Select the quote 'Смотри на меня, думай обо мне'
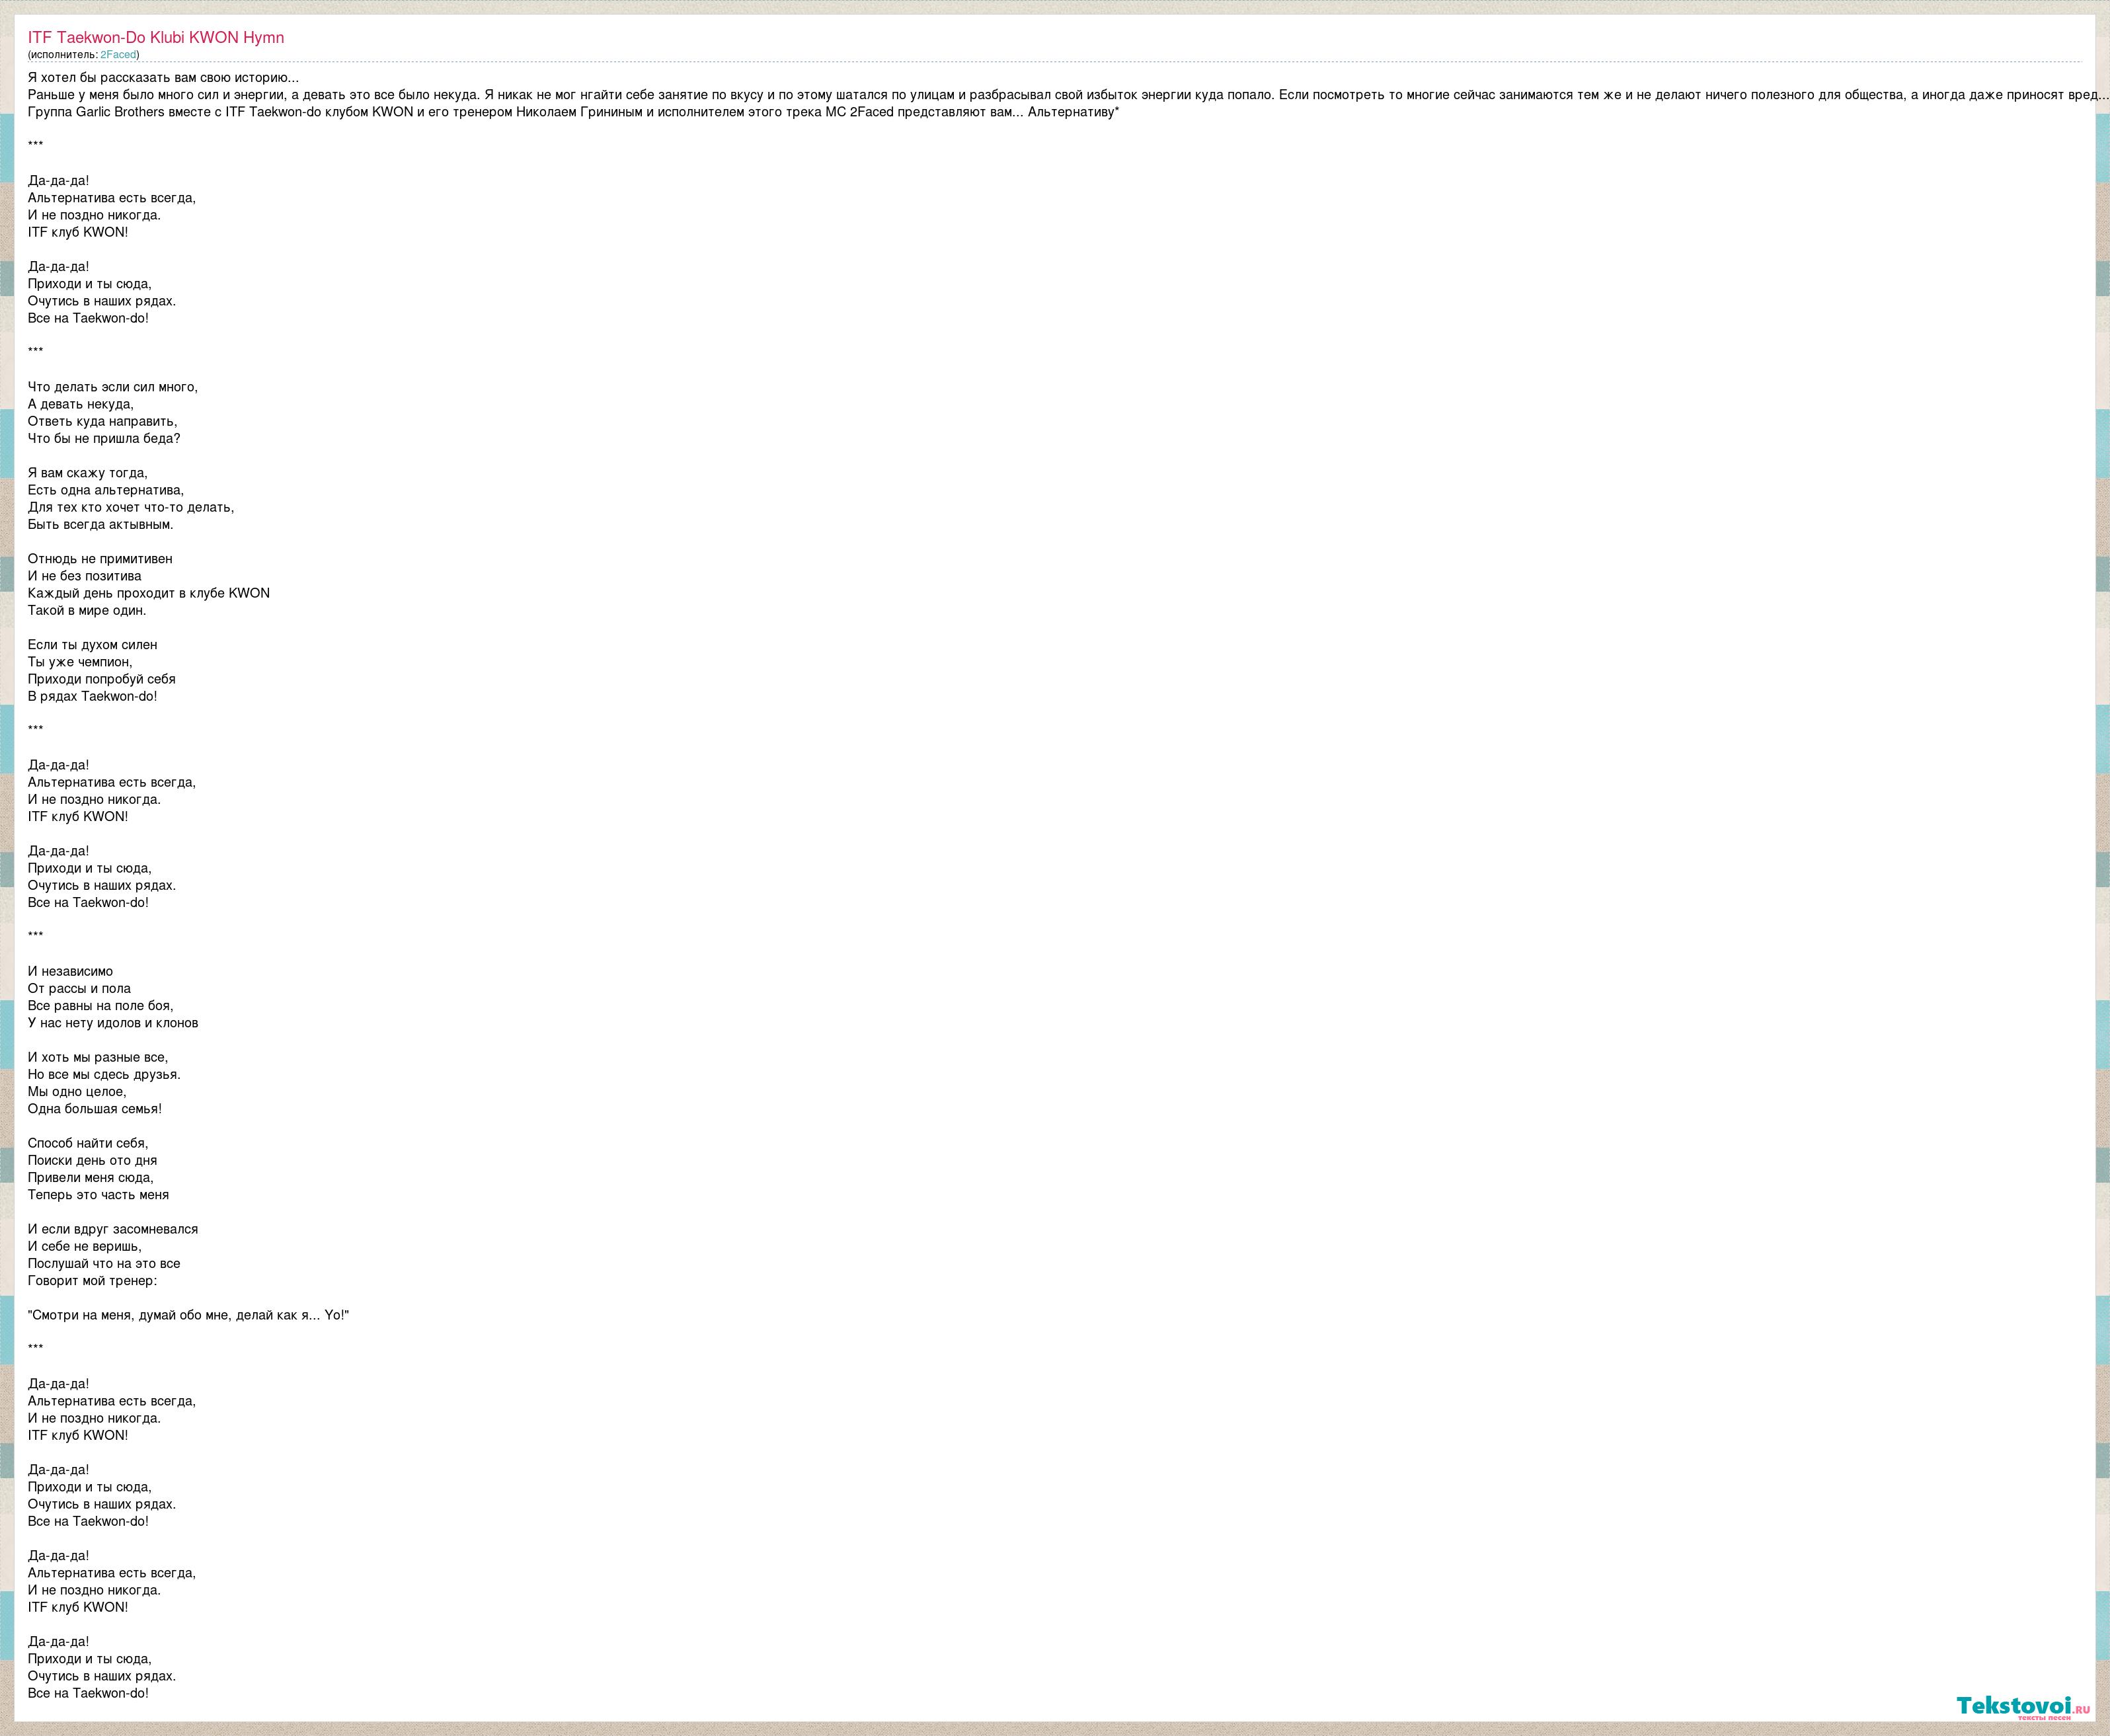This screenshot has height=1736, width=2110. [x=189, y=1315]
